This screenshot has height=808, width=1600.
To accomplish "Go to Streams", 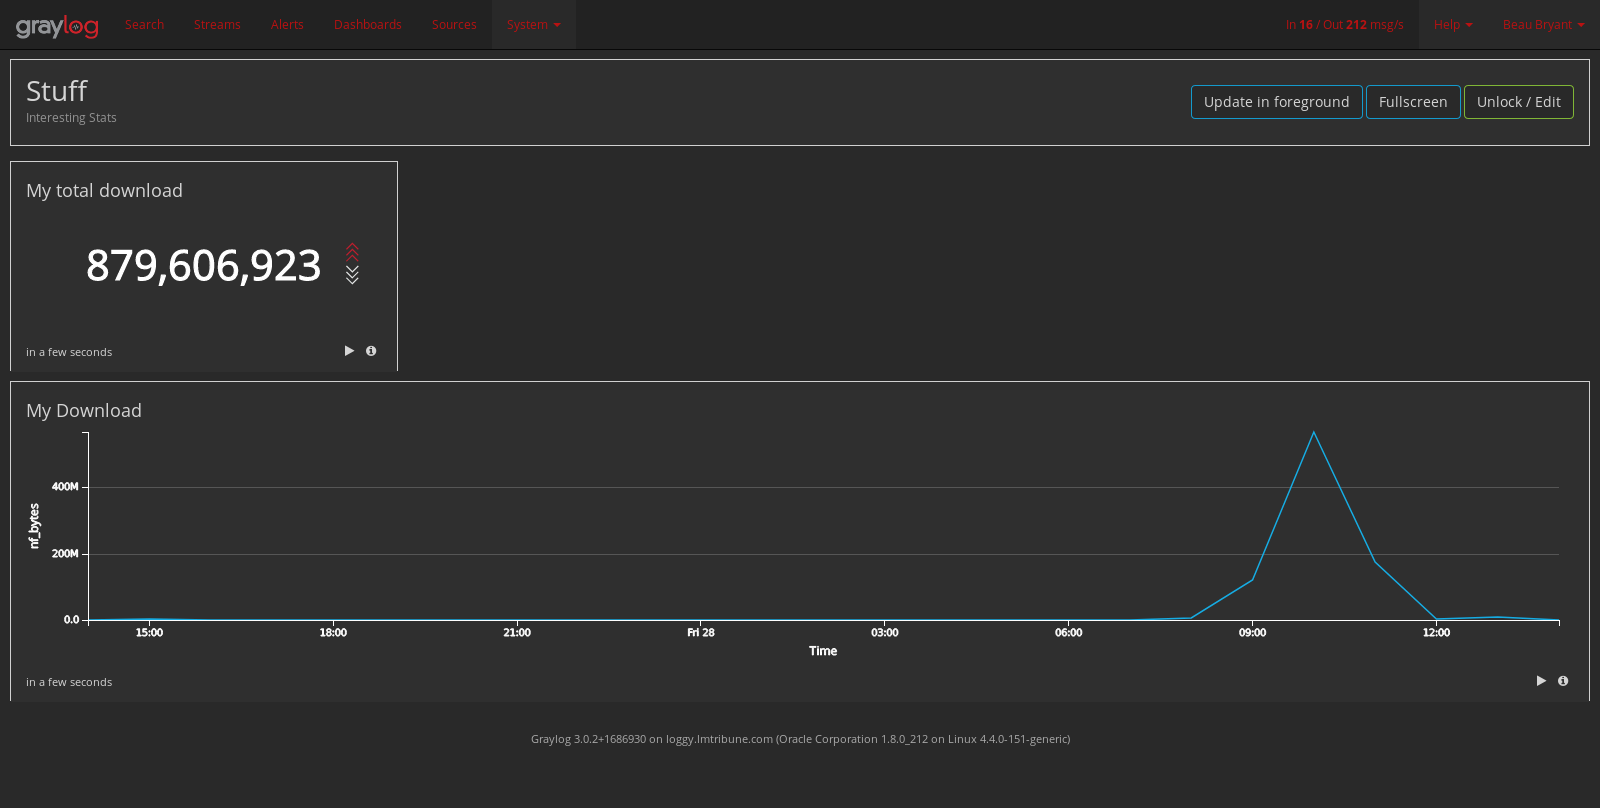I will (x=217, y=25).
